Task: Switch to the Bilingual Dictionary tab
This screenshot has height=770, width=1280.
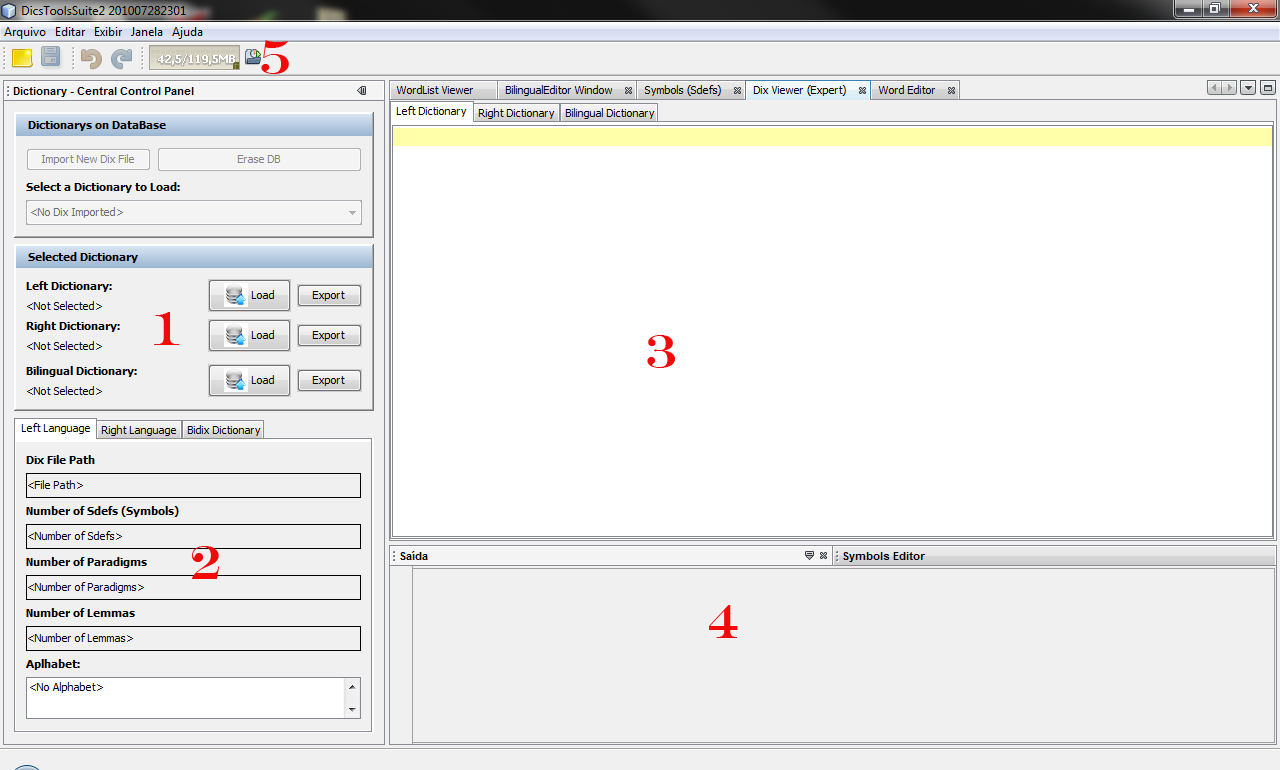Action: click(x=609, y=113)
